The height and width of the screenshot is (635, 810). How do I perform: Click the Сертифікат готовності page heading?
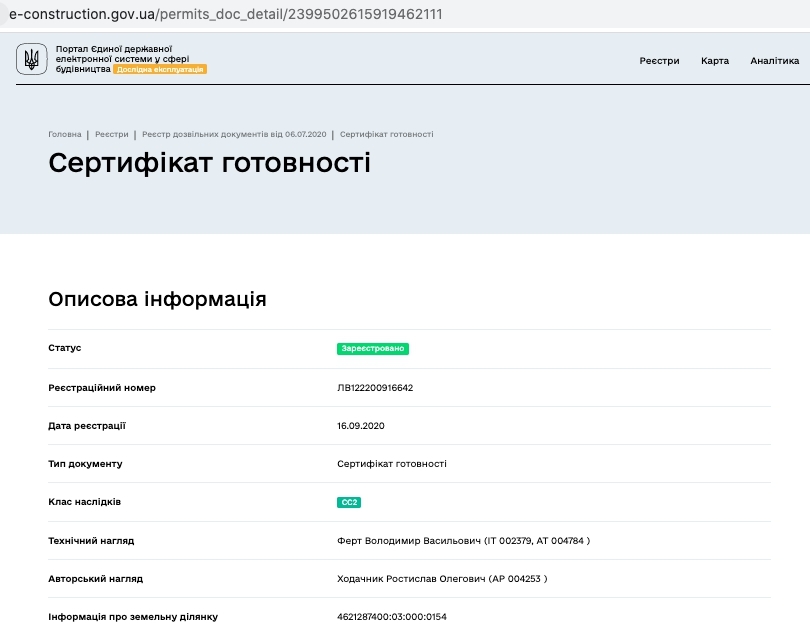pyautogui.click(x=209, y=163)
